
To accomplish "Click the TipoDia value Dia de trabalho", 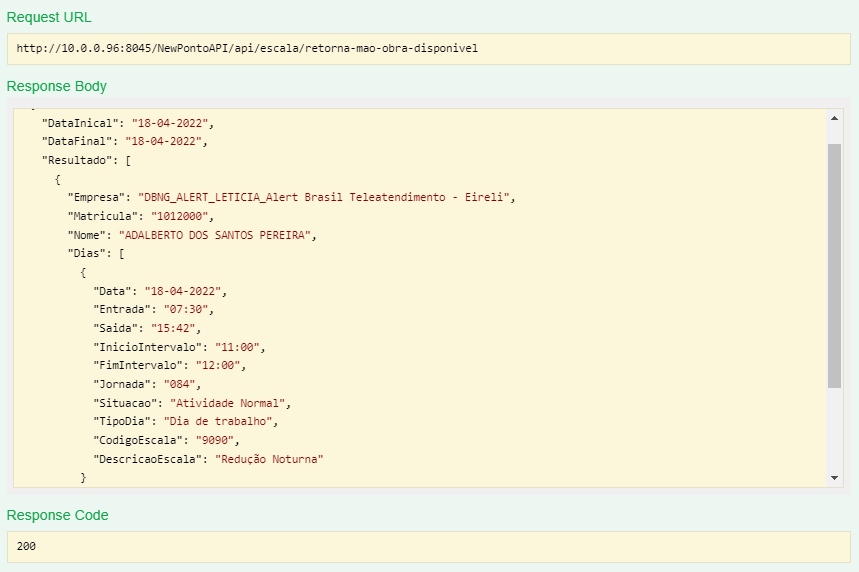I will [219, 421].
